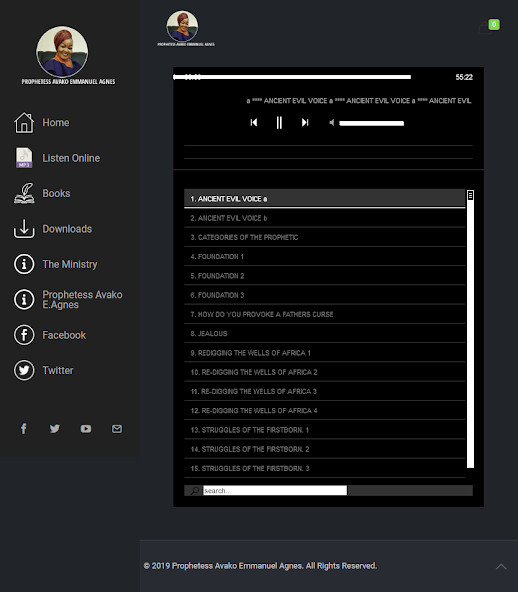Click the sidebar profile photo logo

click(x=62, y=52)
